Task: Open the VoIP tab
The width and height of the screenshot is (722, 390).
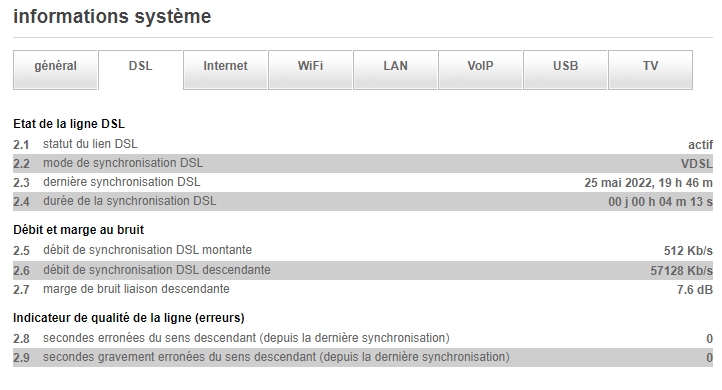Action: [x=480, y=70]
